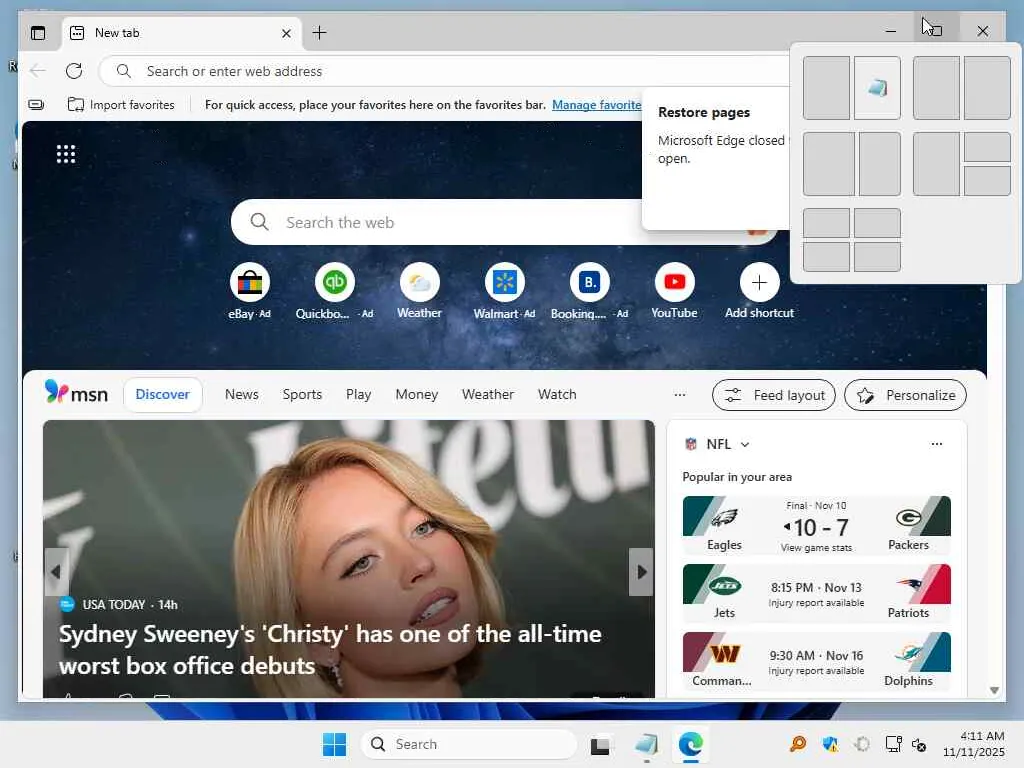
Task: Open the Sydney Sweeney 'Christy' headline
Action: point(330,649)
